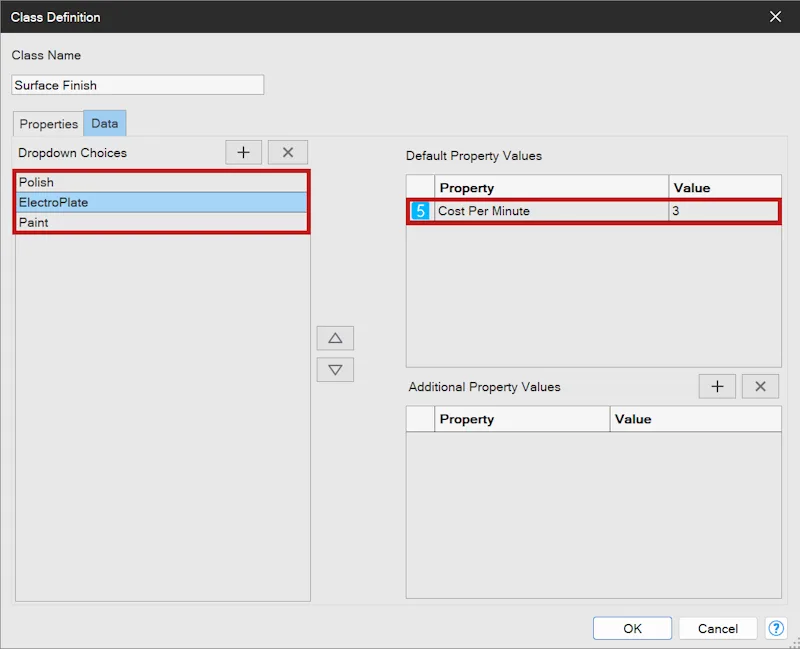
Task: Select the Cost Per Minute row header
Action: pyautogui.click(x=420, y=211)
